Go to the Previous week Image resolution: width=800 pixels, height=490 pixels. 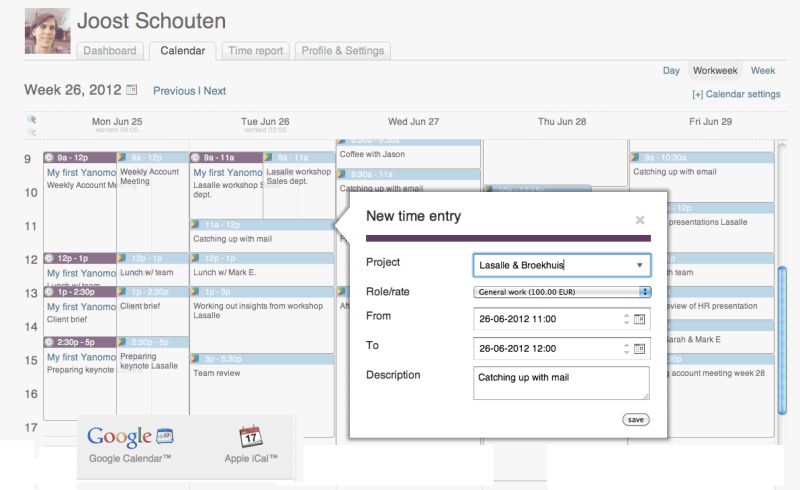(x=174, y=91)
